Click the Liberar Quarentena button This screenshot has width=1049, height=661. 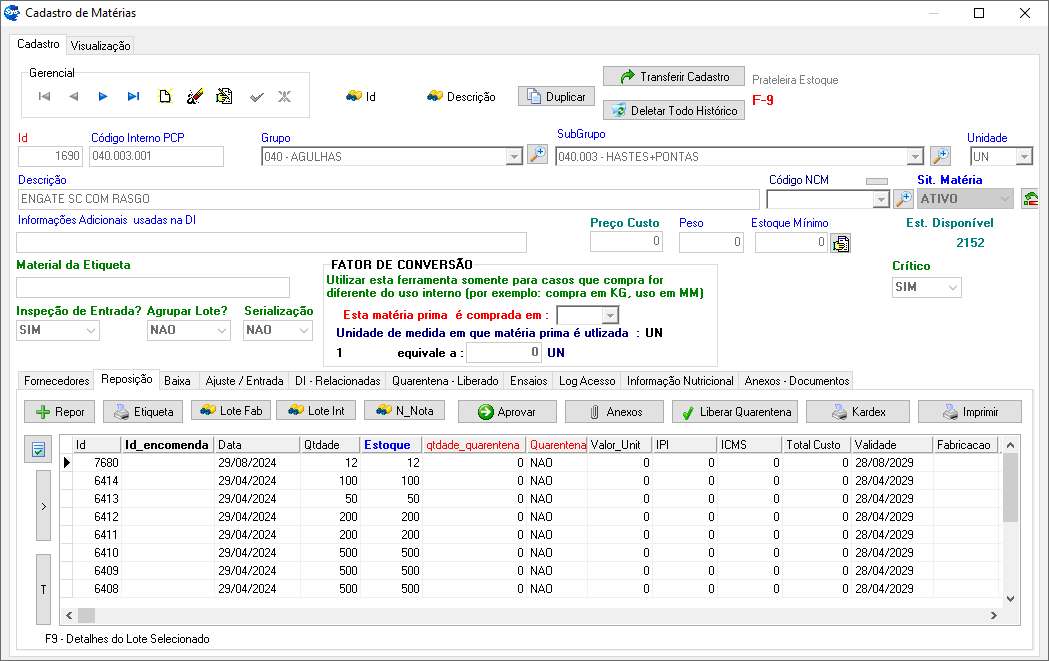pos(731,412)
